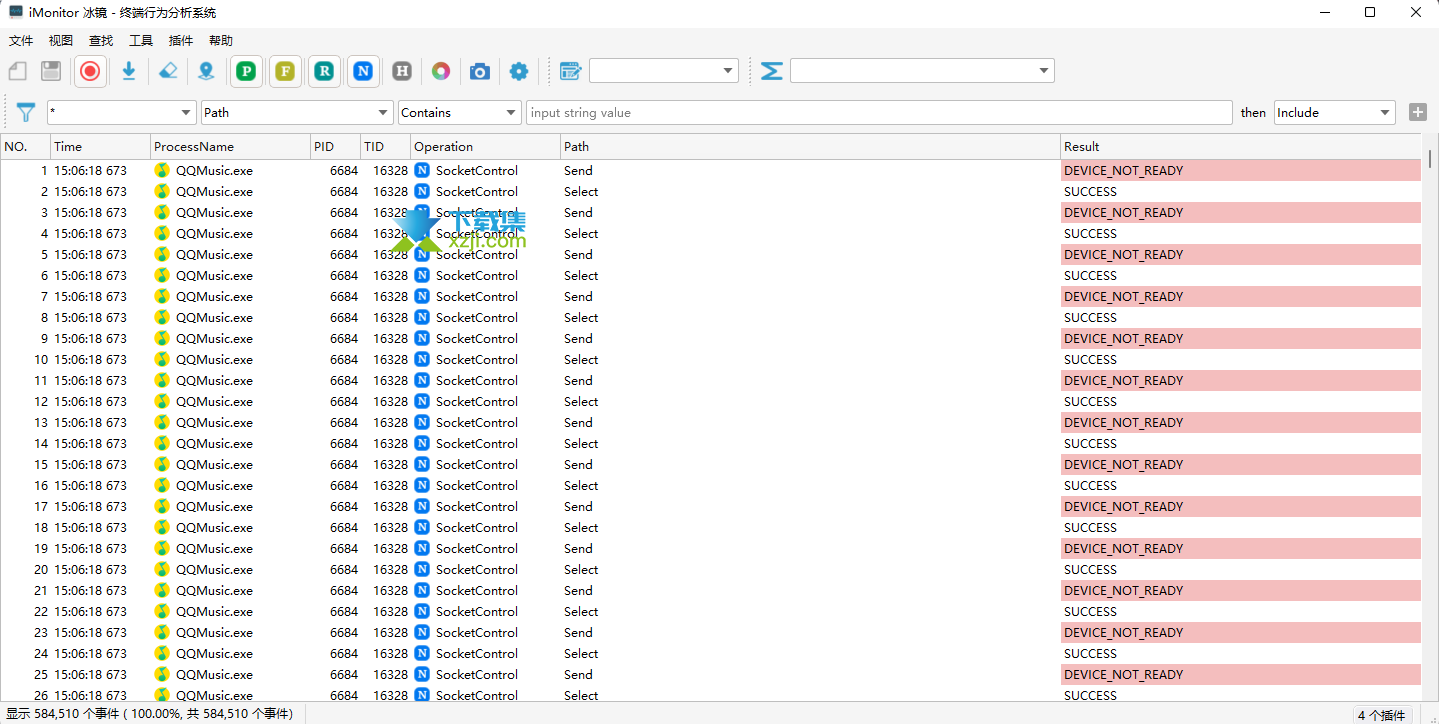Click the script editor icon

pos(570,71)
